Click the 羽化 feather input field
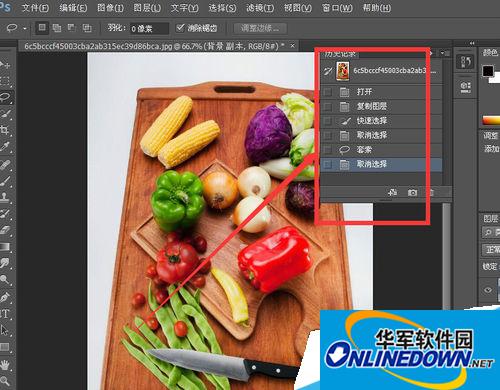The image size is (500, 390). click(x=149, y=28)
